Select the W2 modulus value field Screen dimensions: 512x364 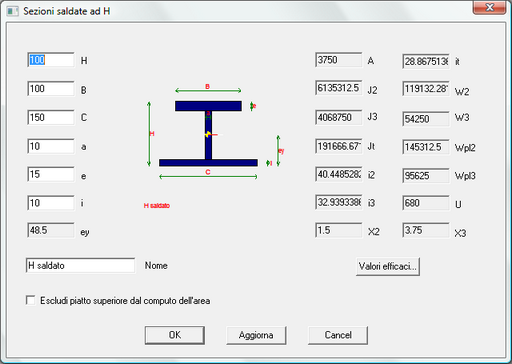tap(426, 89)
